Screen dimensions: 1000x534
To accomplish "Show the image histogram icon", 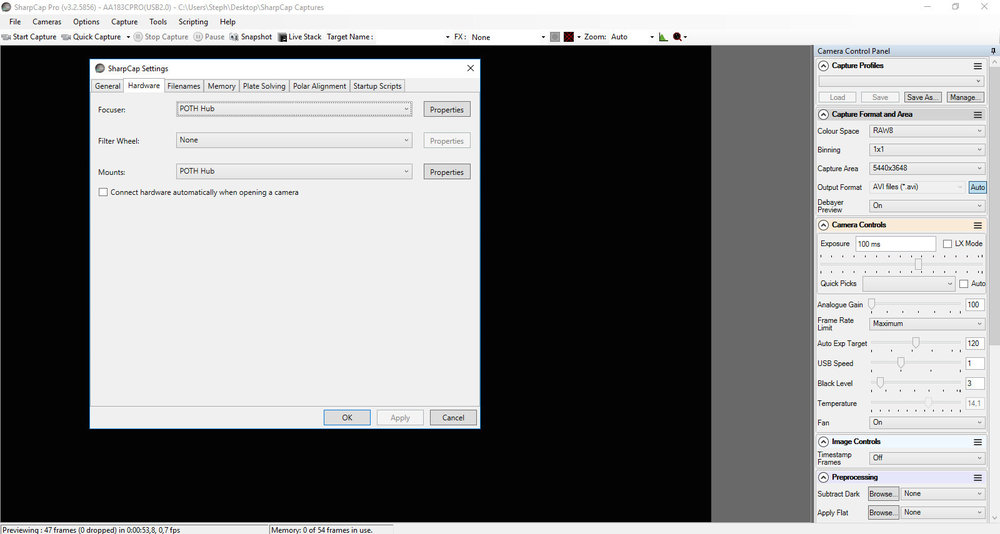I will point(663,37).
